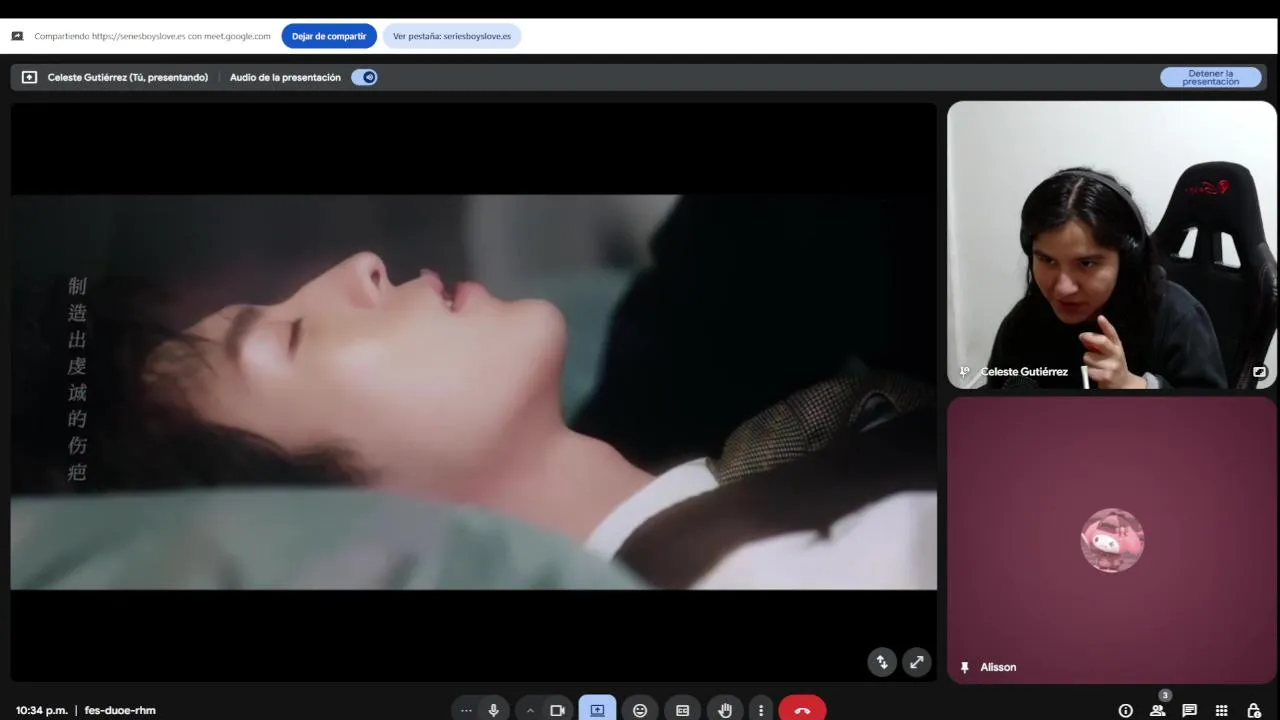Click the sharing indicator icon in browser bar
This screenshot has height=720, width=1280.
coord(17,36)
